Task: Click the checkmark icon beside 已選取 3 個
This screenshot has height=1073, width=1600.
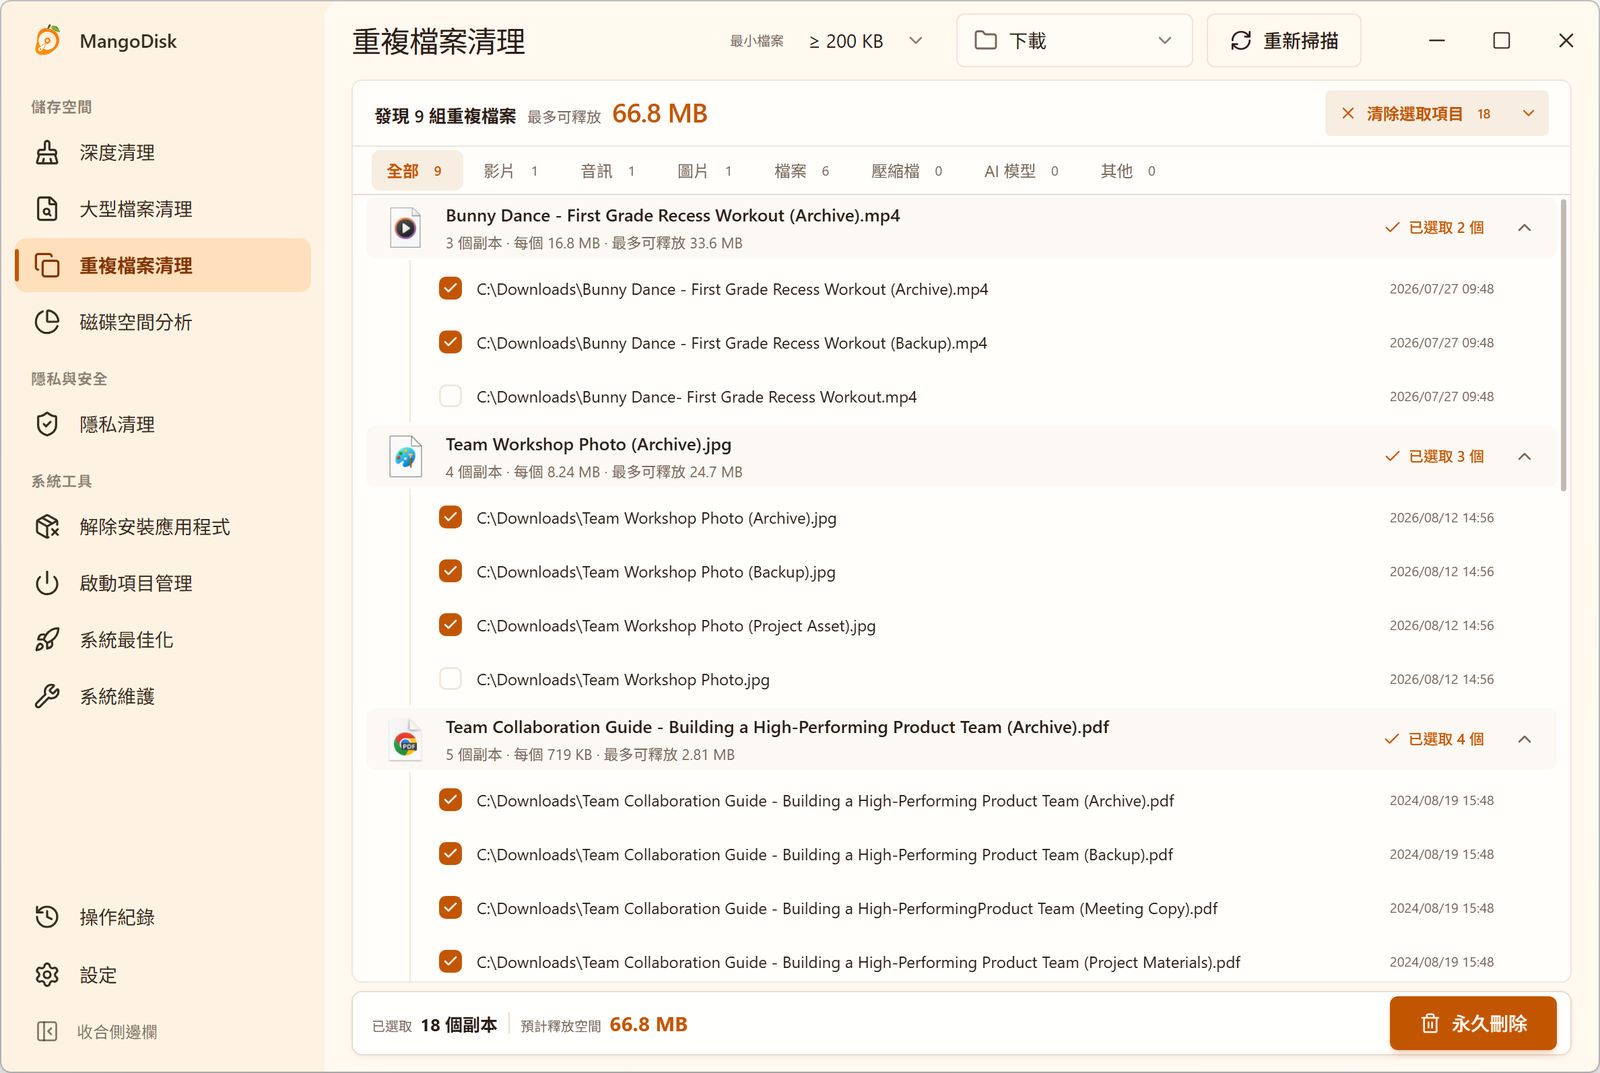Action: pyautogui.click(x=1392, y=457)
